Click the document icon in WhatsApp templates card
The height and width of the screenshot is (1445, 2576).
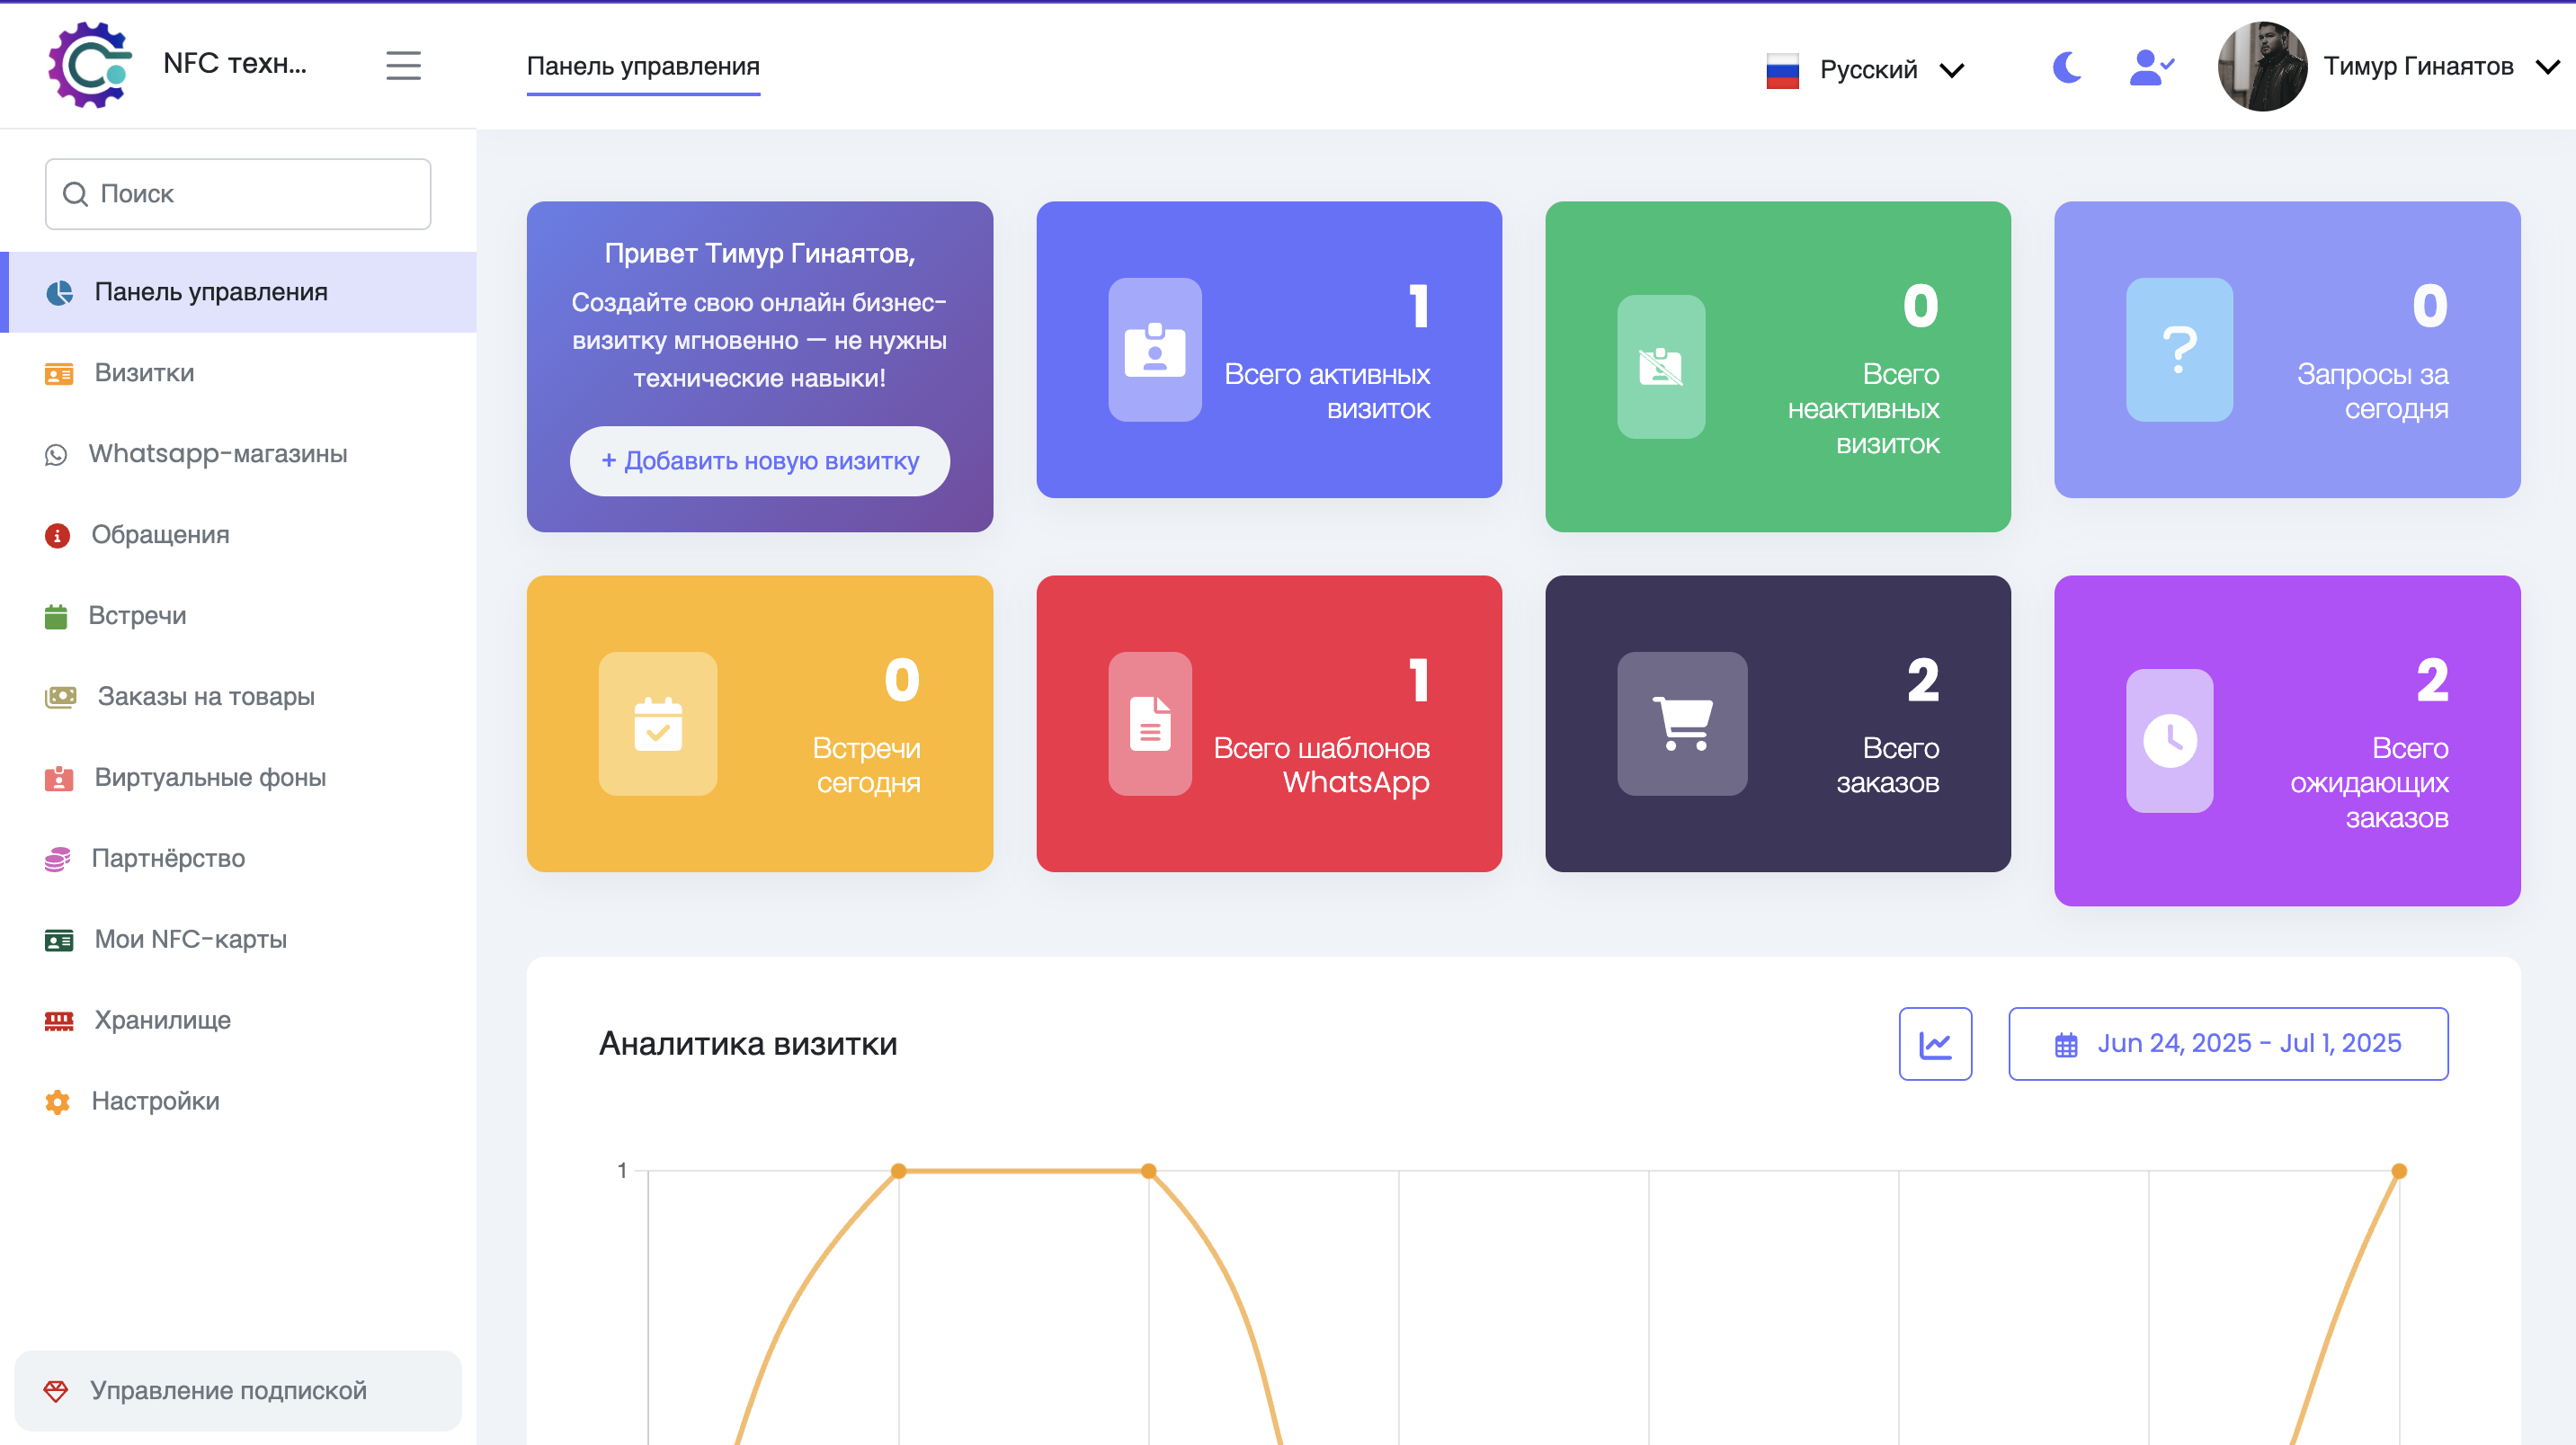click(1150, 724)
